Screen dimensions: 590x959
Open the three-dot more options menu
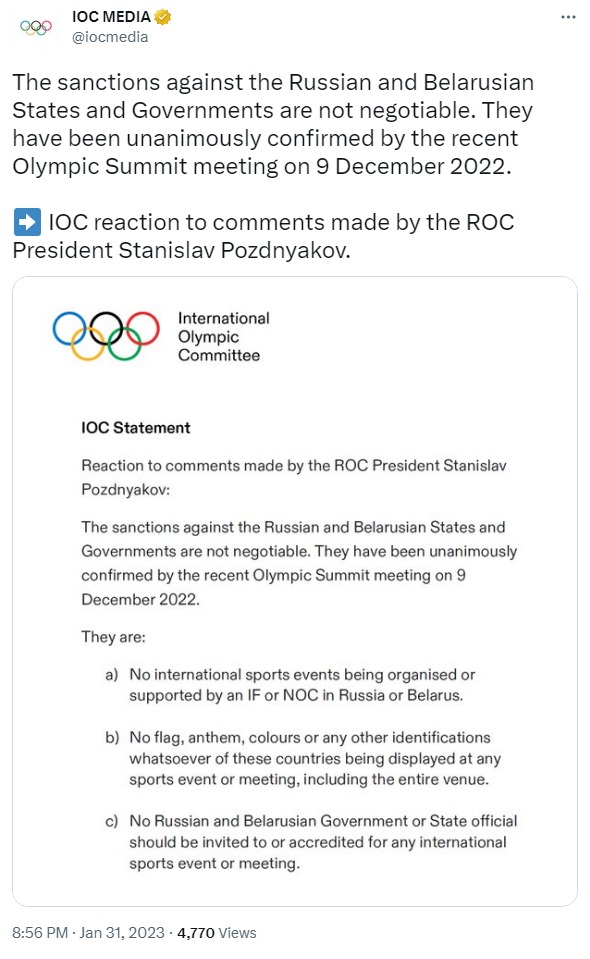pyautogui.click(x=568, y=17)
